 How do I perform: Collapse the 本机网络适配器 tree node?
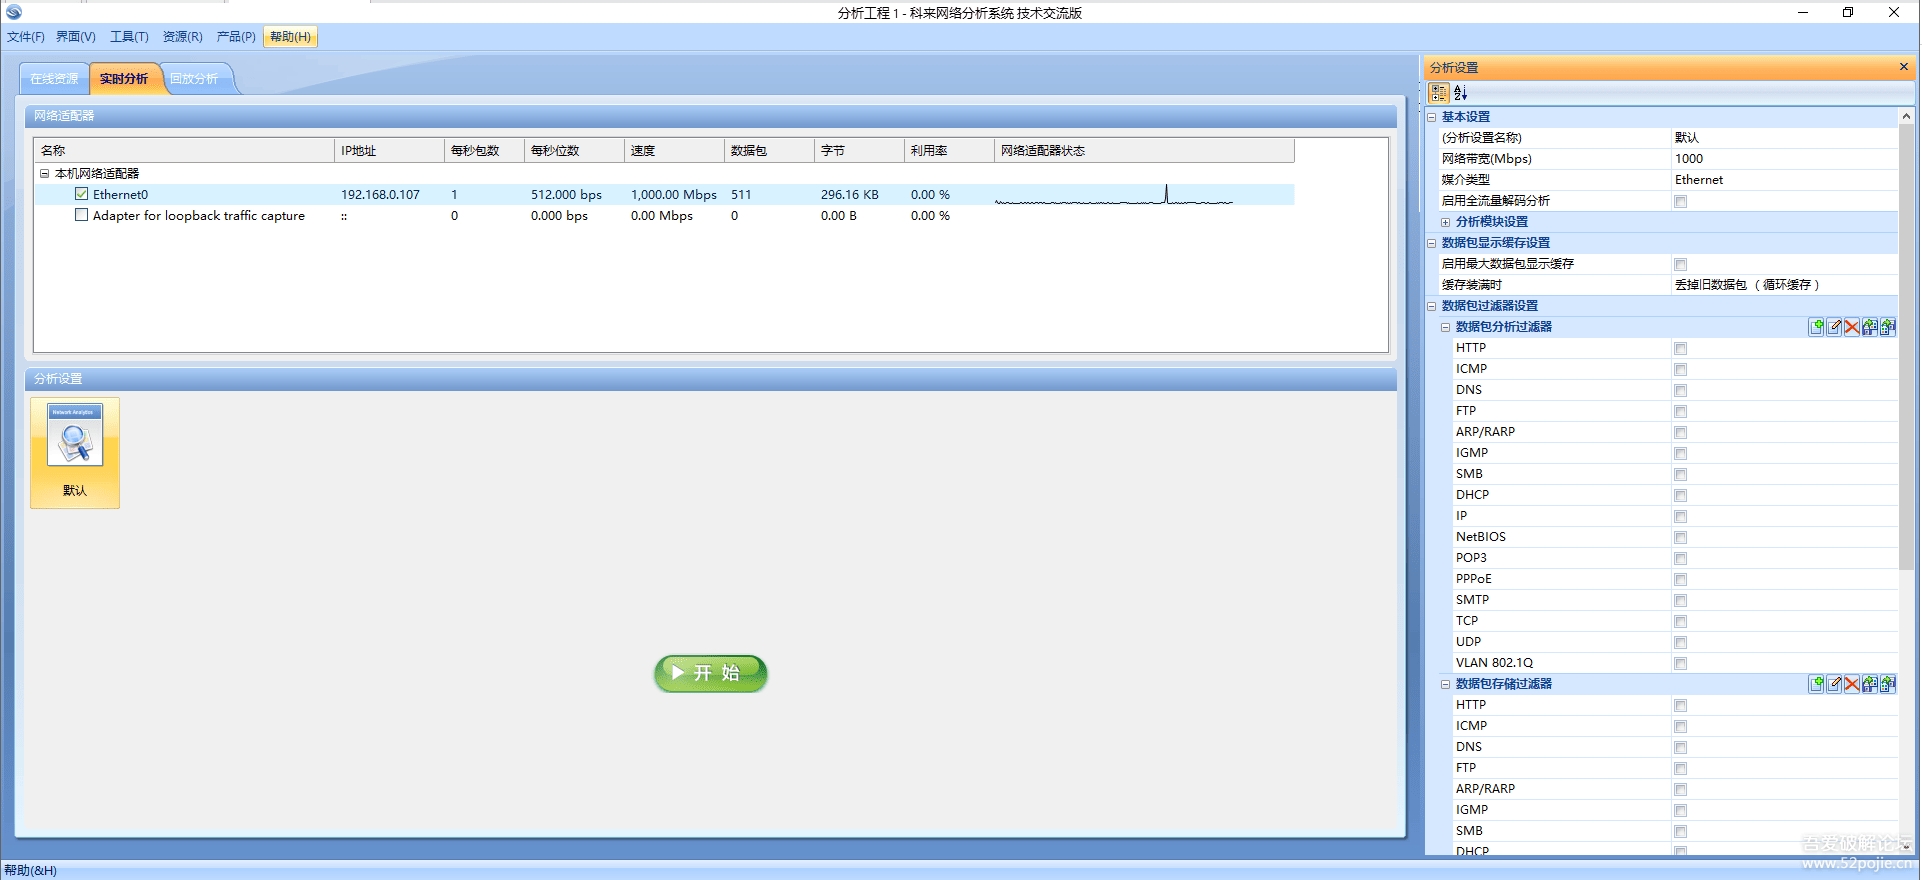pos(45,173)
